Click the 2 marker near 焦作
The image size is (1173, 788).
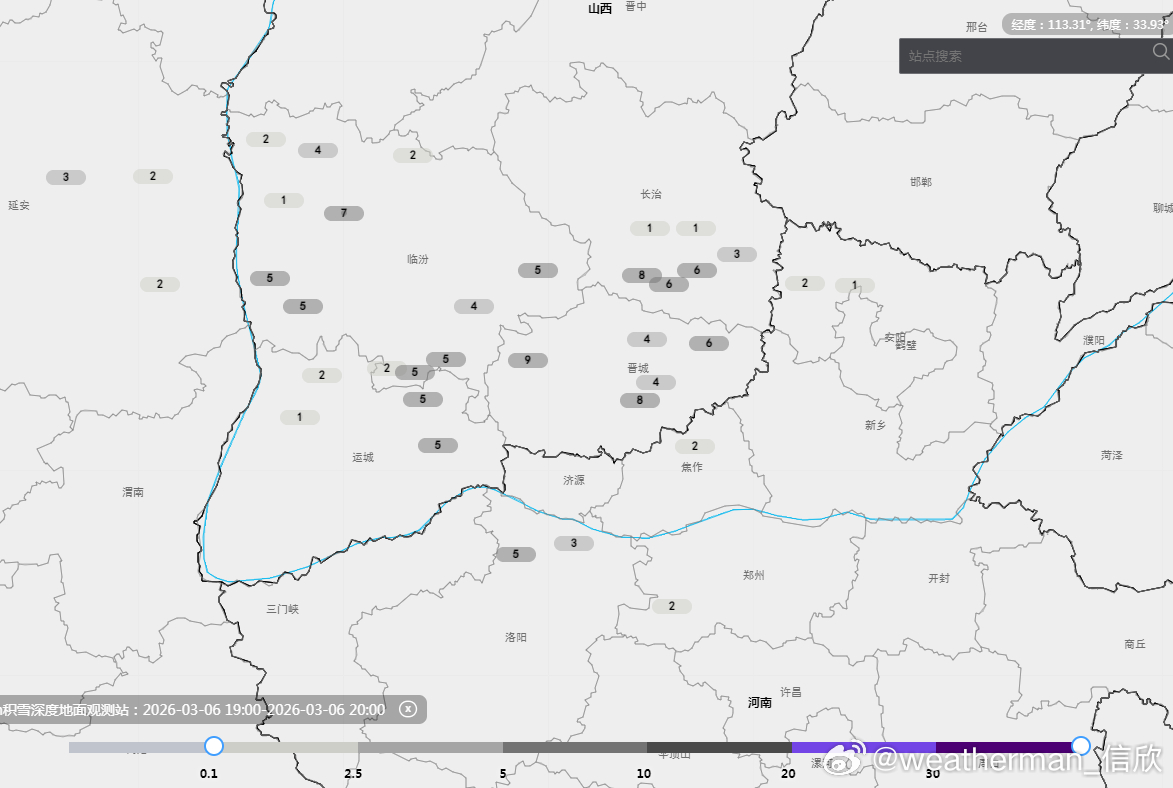(x=696, y=445)
